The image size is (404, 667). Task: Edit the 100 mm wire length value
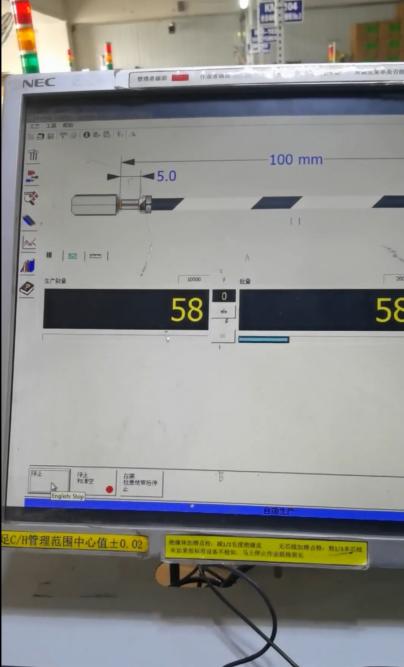point(296,160)
